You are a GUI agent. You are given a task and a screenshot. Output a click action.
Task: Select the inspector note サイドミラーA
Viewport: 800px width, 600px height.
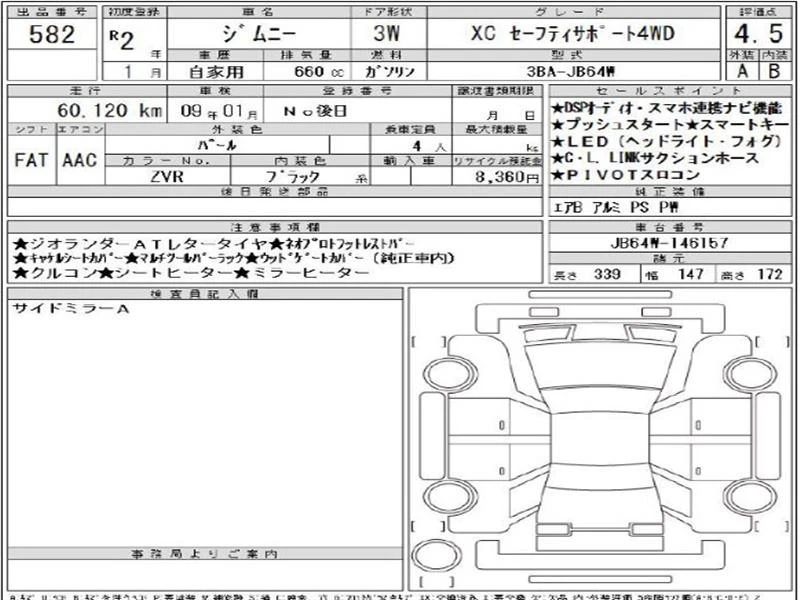70,309
